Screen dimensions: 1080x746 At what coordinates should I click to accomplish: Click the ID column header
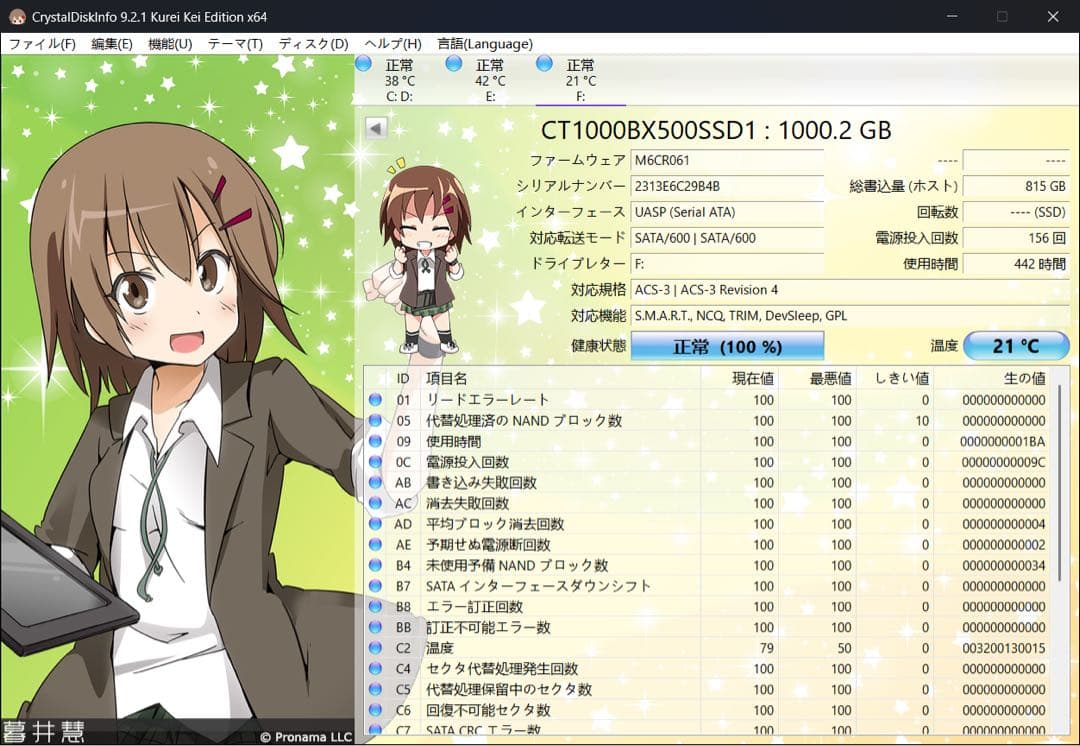click(x=403, y=378)
